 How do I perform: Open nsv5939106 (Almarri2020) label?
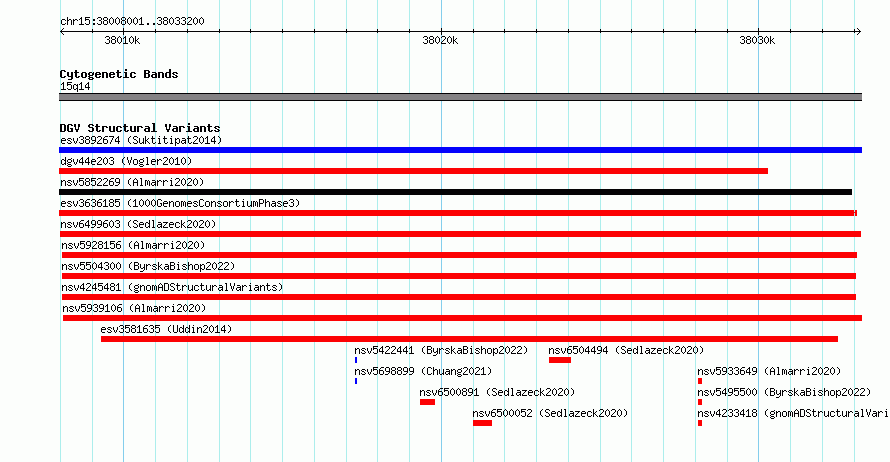[134, 308]
